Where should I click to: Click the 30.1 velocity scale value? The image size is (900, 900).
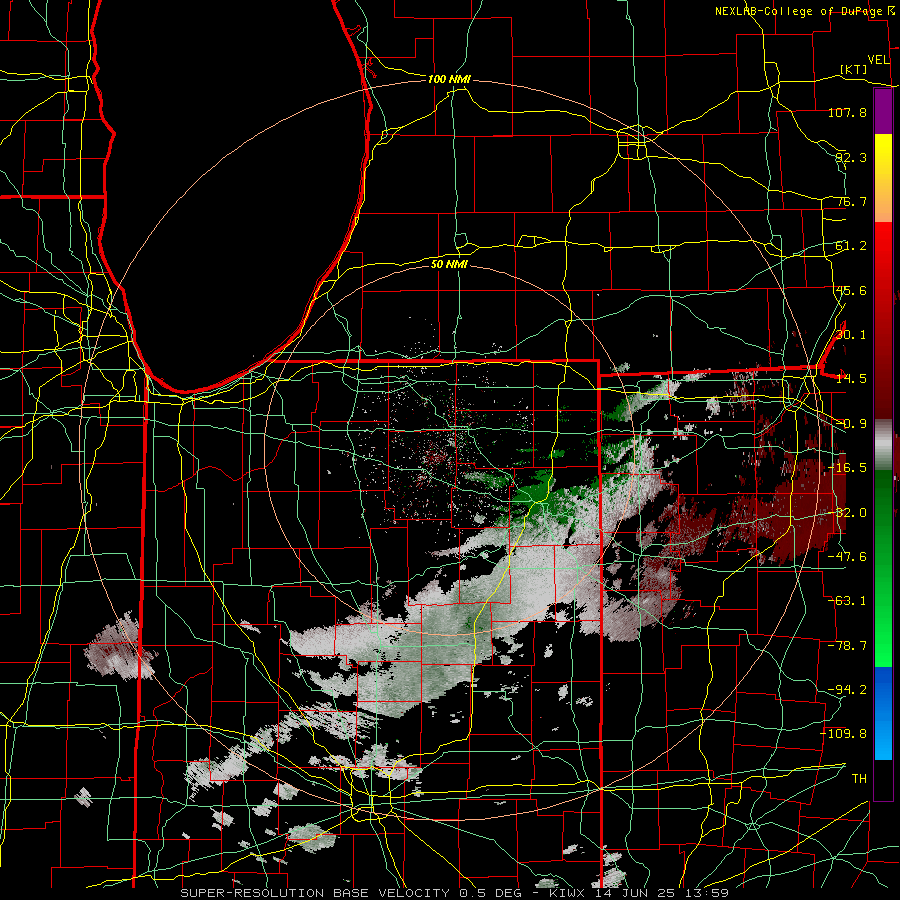pyautogui.click(x=851, y=335)
